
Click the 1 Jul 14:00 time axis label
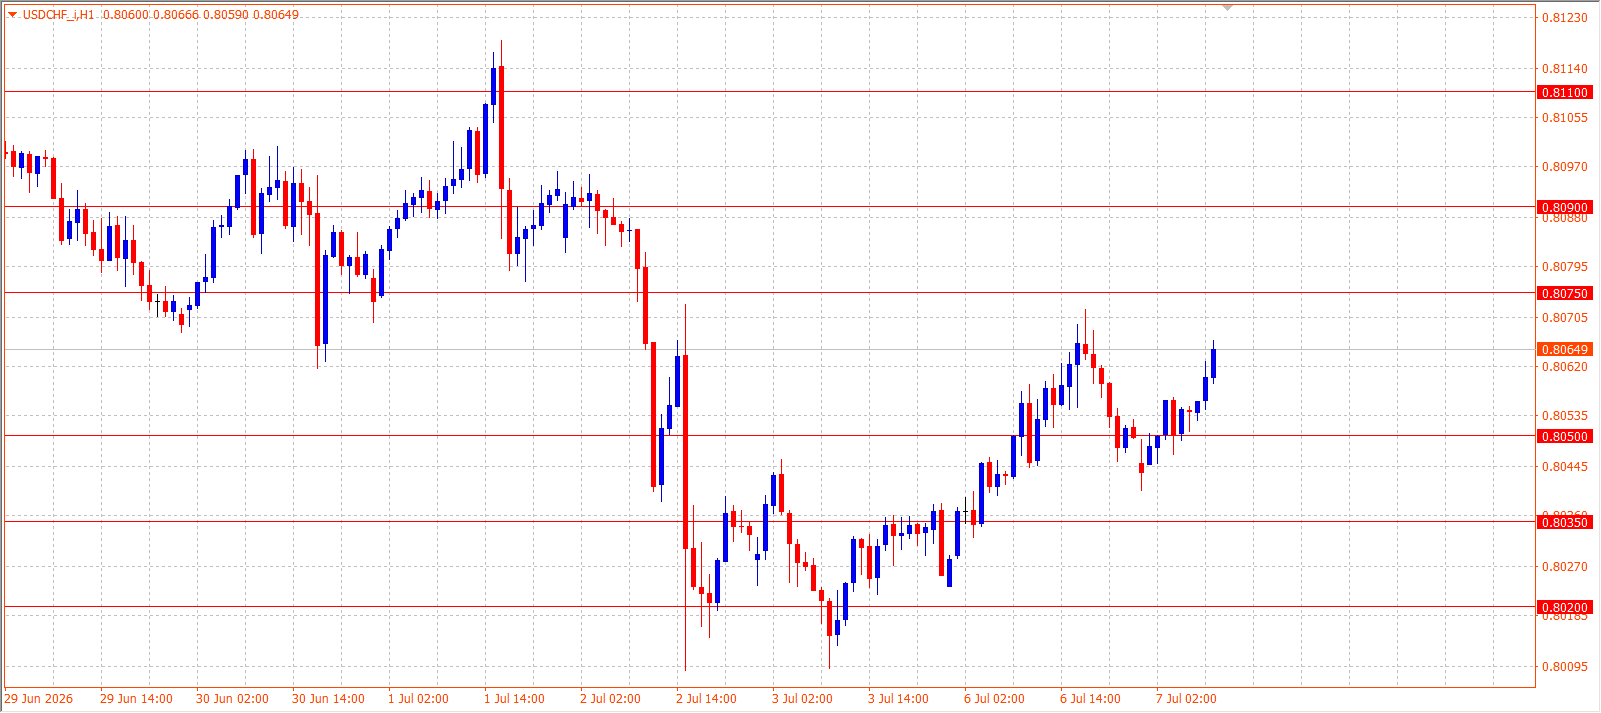click(514, 699)
